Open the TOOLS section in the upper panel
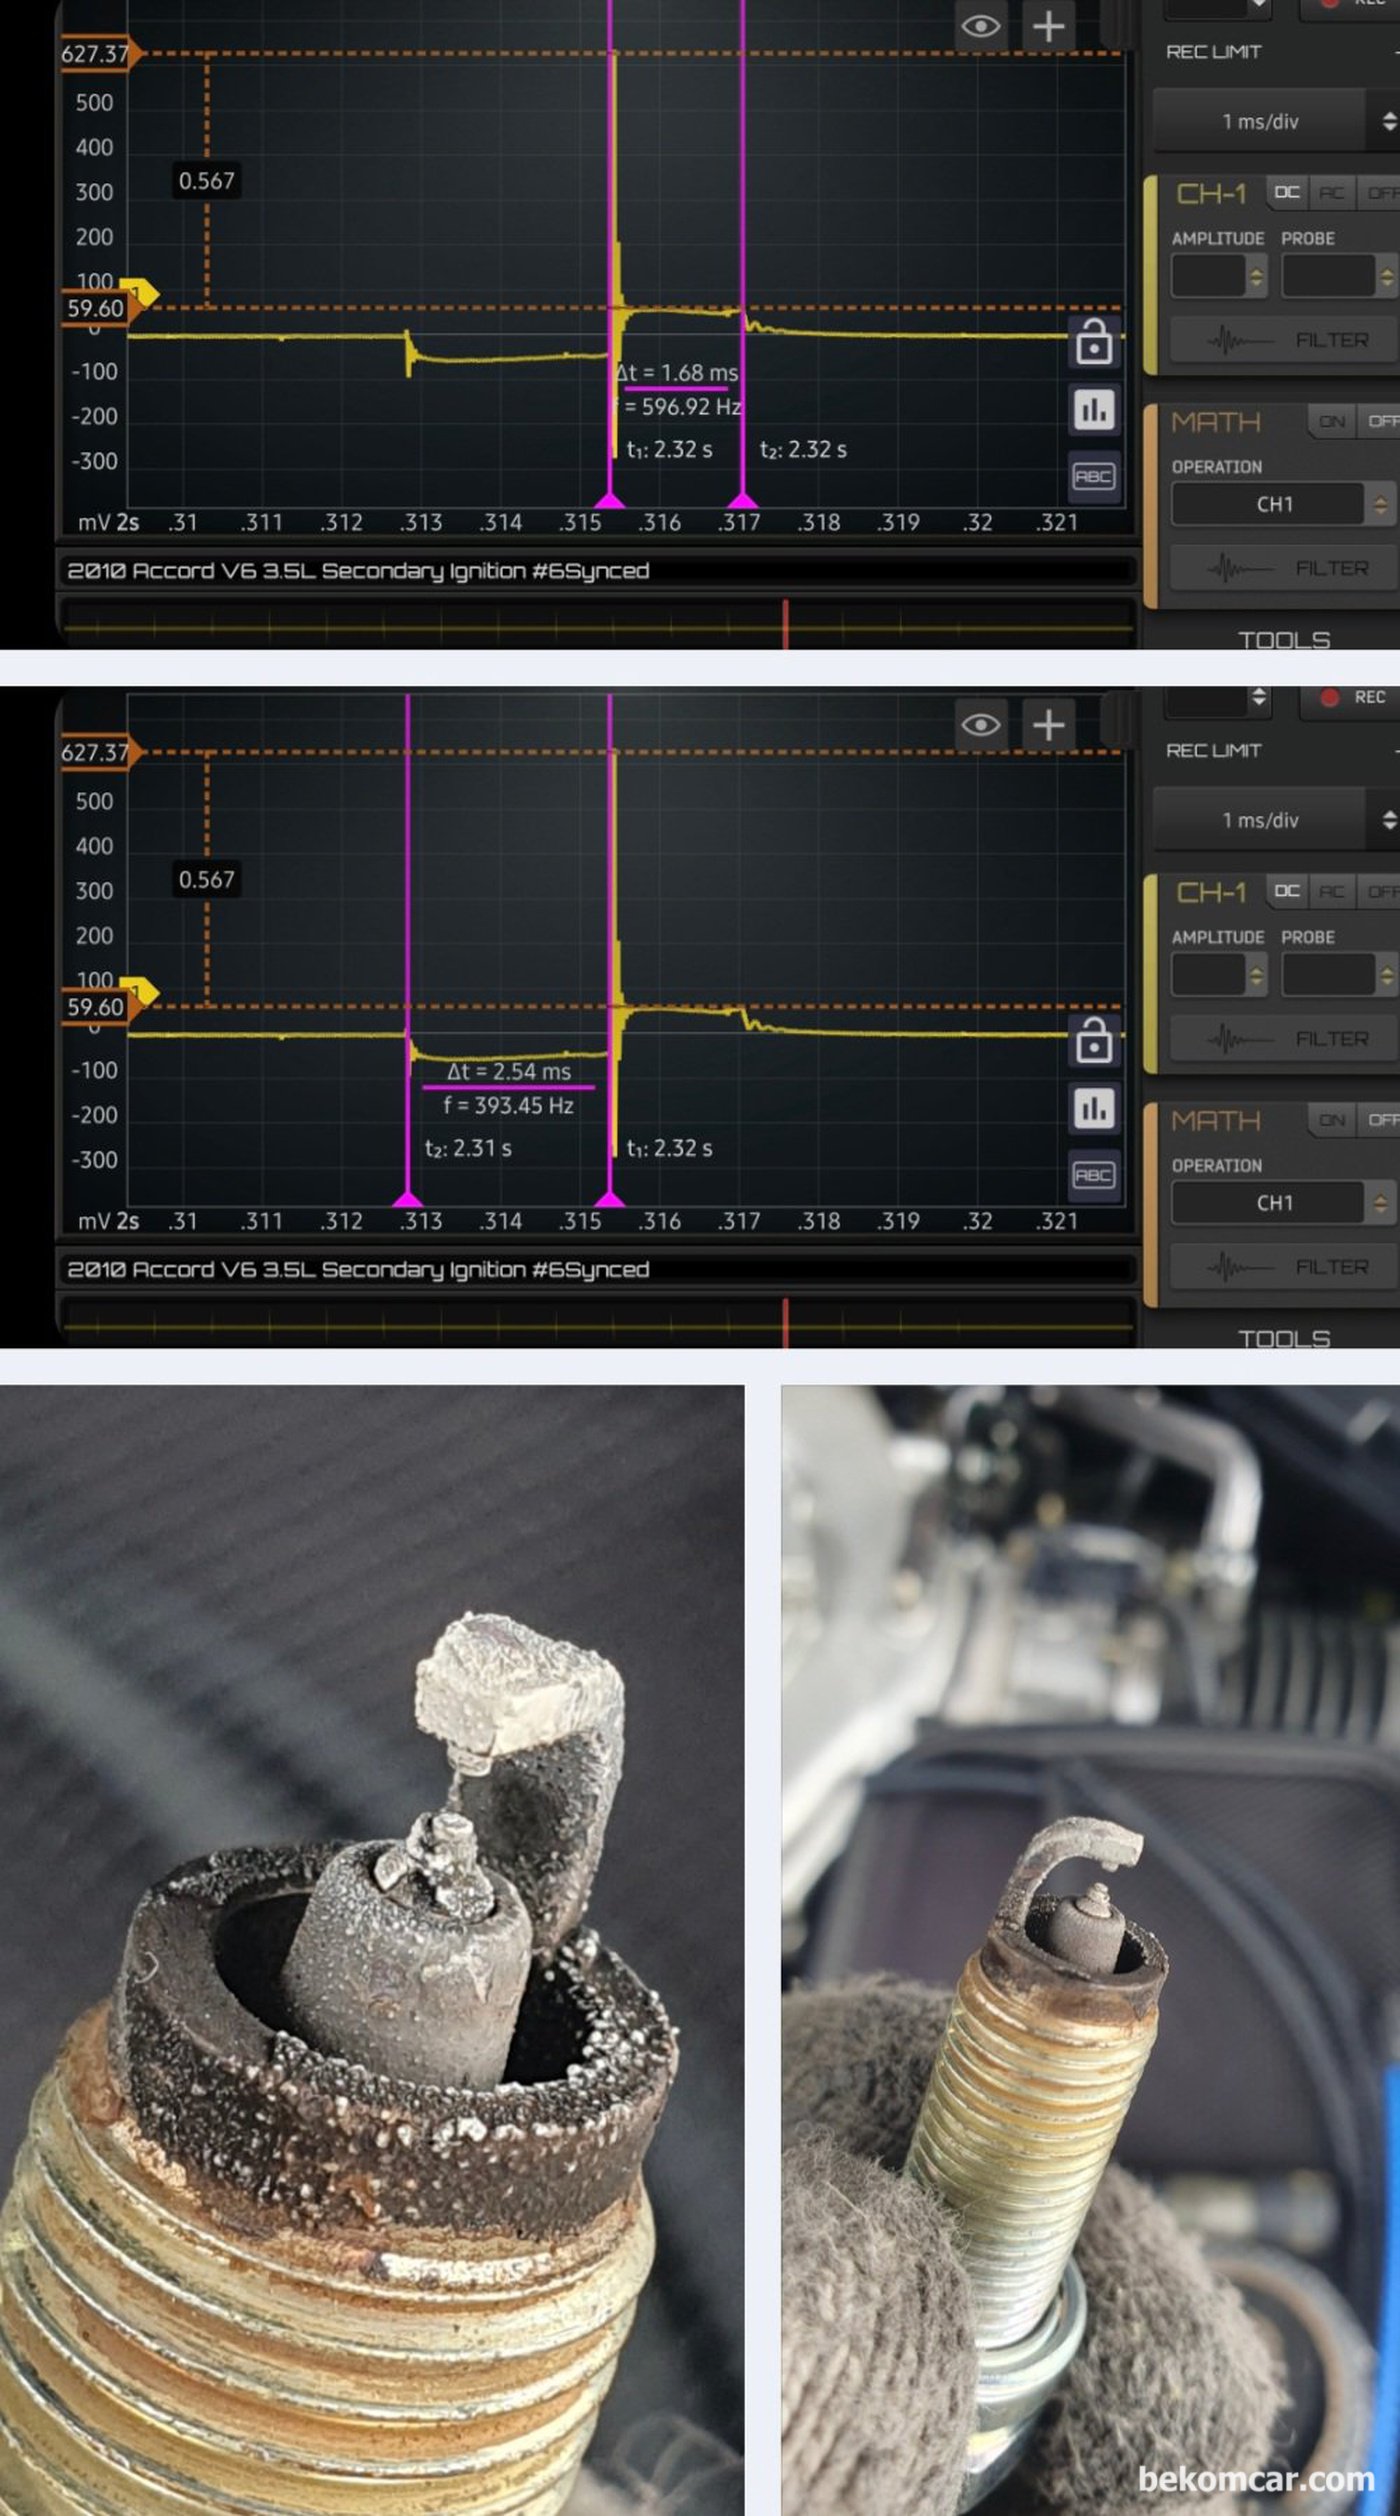Image resolution: width=1400 pixels, height=2516 pixels. tap(1283, 639)
